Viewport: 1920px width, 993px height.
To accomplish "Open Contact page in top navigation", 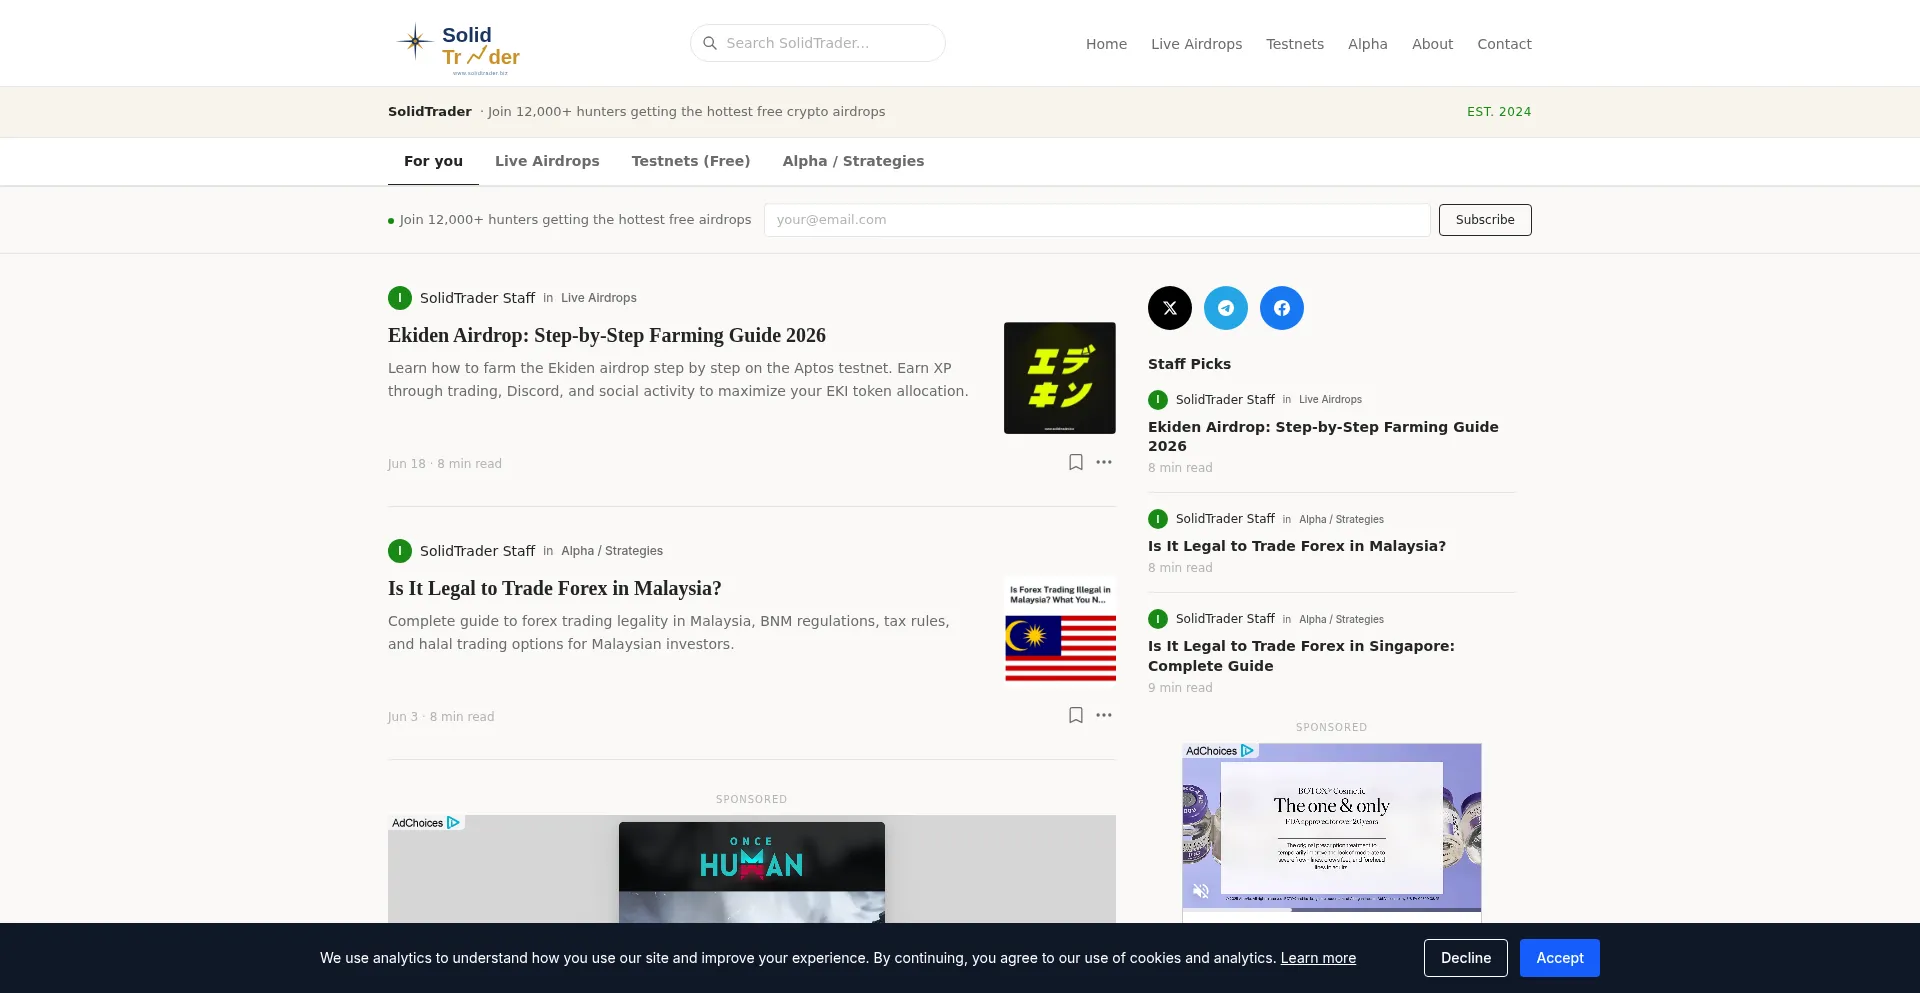I will 1504,44.
